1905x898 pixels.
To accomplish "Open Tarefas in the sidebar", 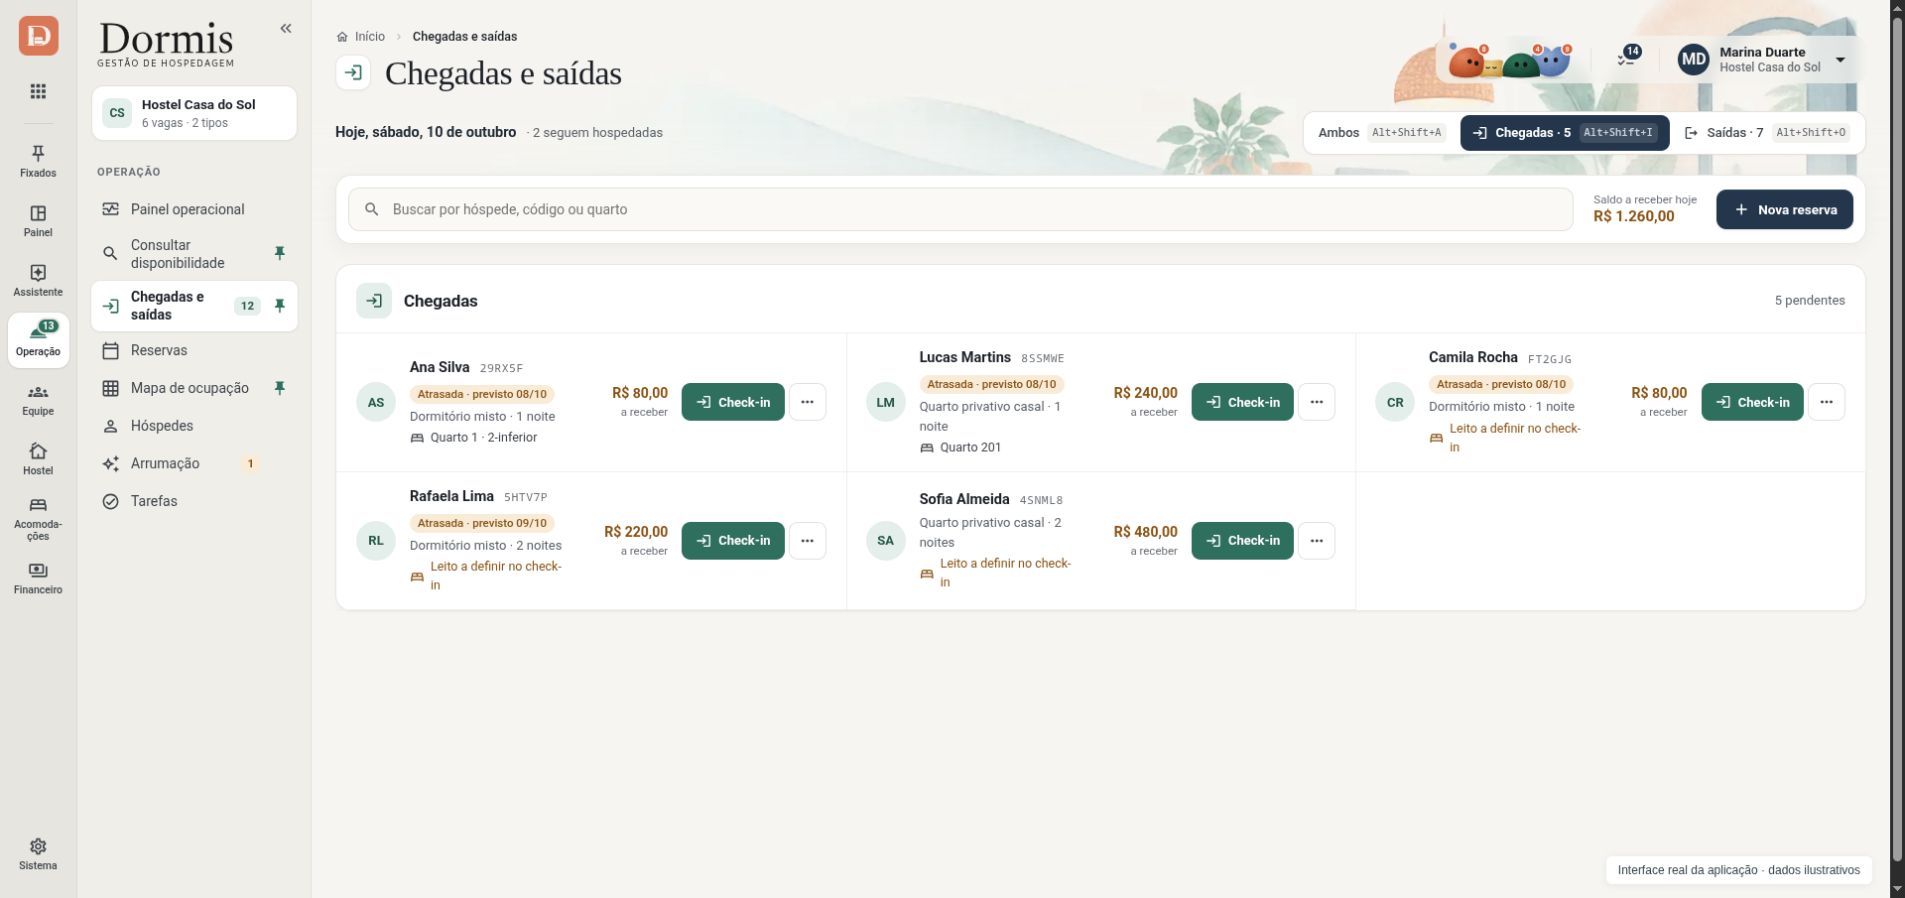I will [x=194, y=501].
